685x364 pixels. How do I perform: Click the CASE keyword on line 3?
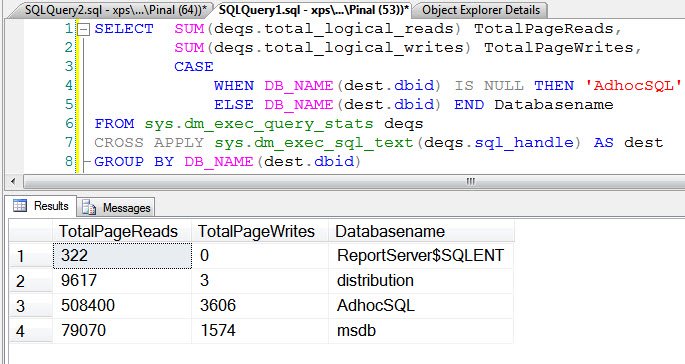point(194,67)
